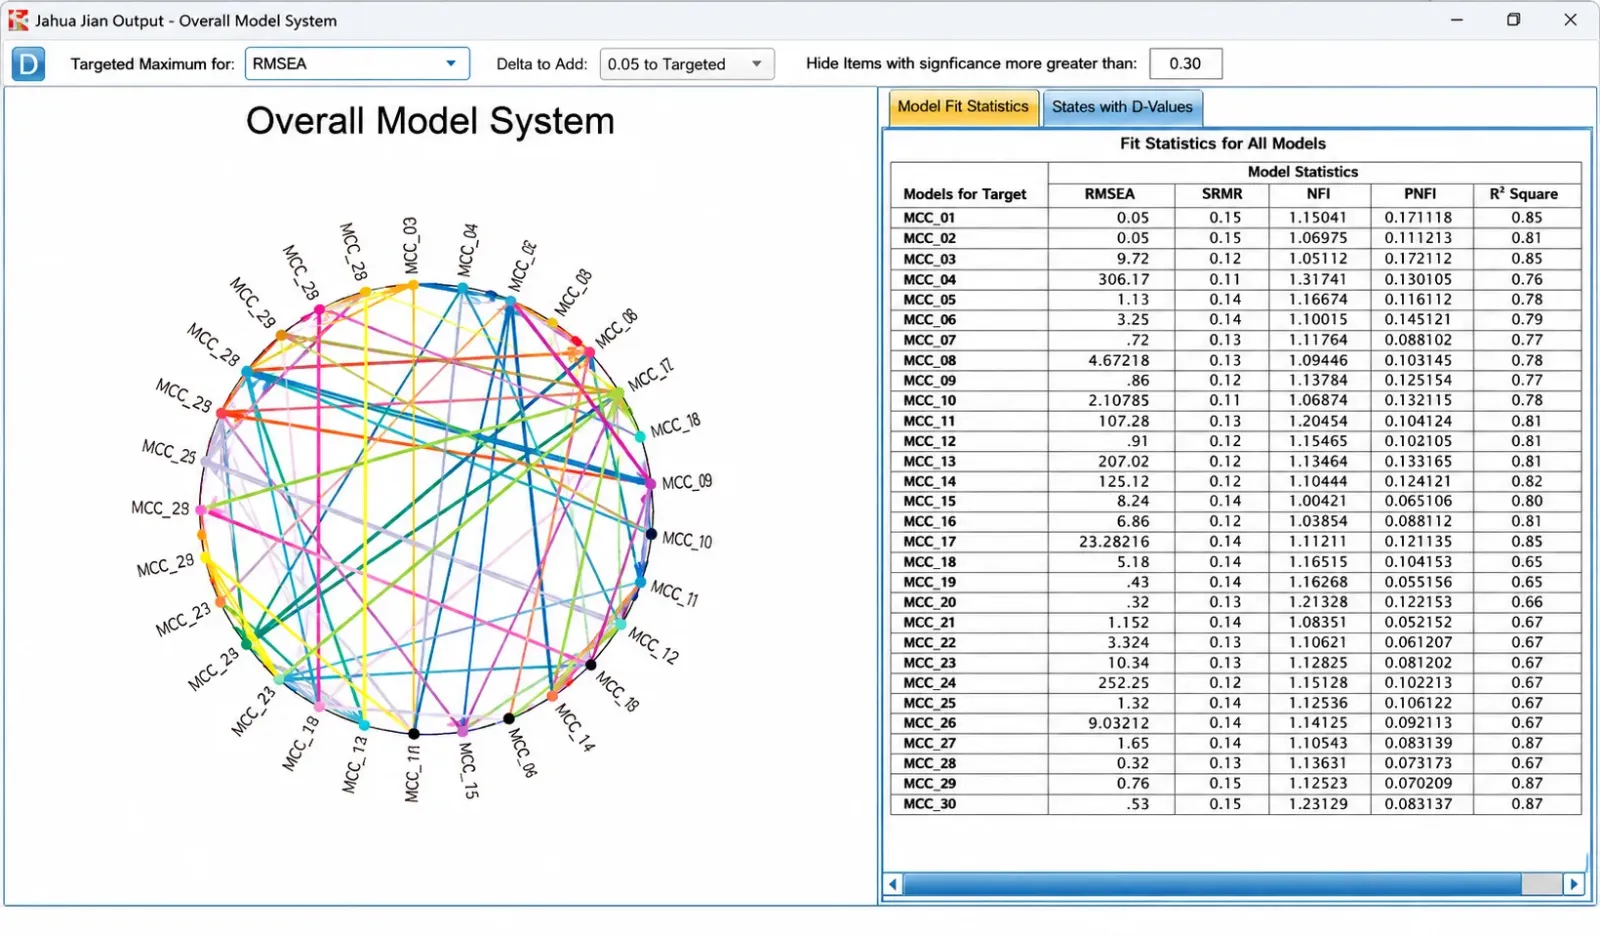Select the MCC_04 row label
The image size is (1600, 936).
930,279
